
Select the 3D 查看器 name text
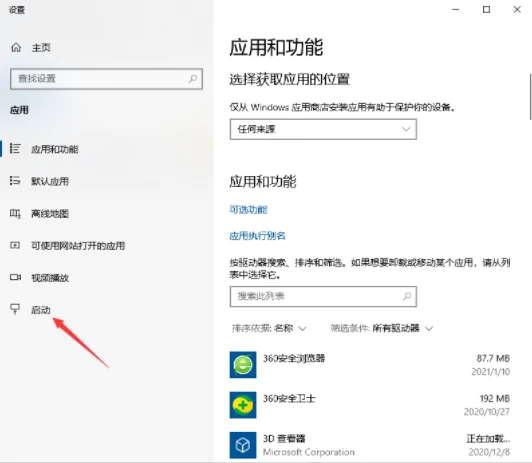point(284,438)
